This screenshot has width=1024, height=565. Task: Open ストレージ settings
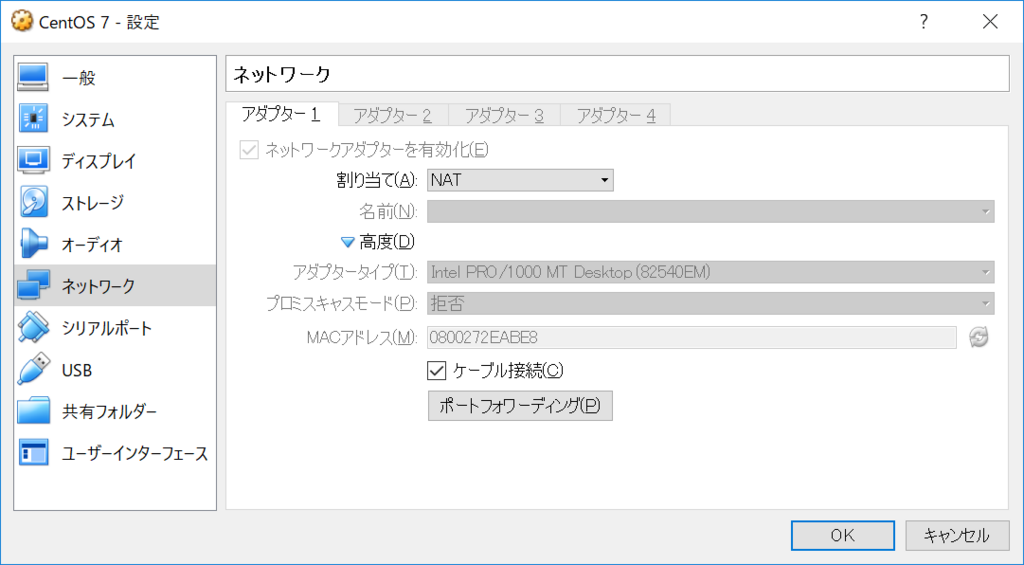pyautogui.click(x=115, y=202)
